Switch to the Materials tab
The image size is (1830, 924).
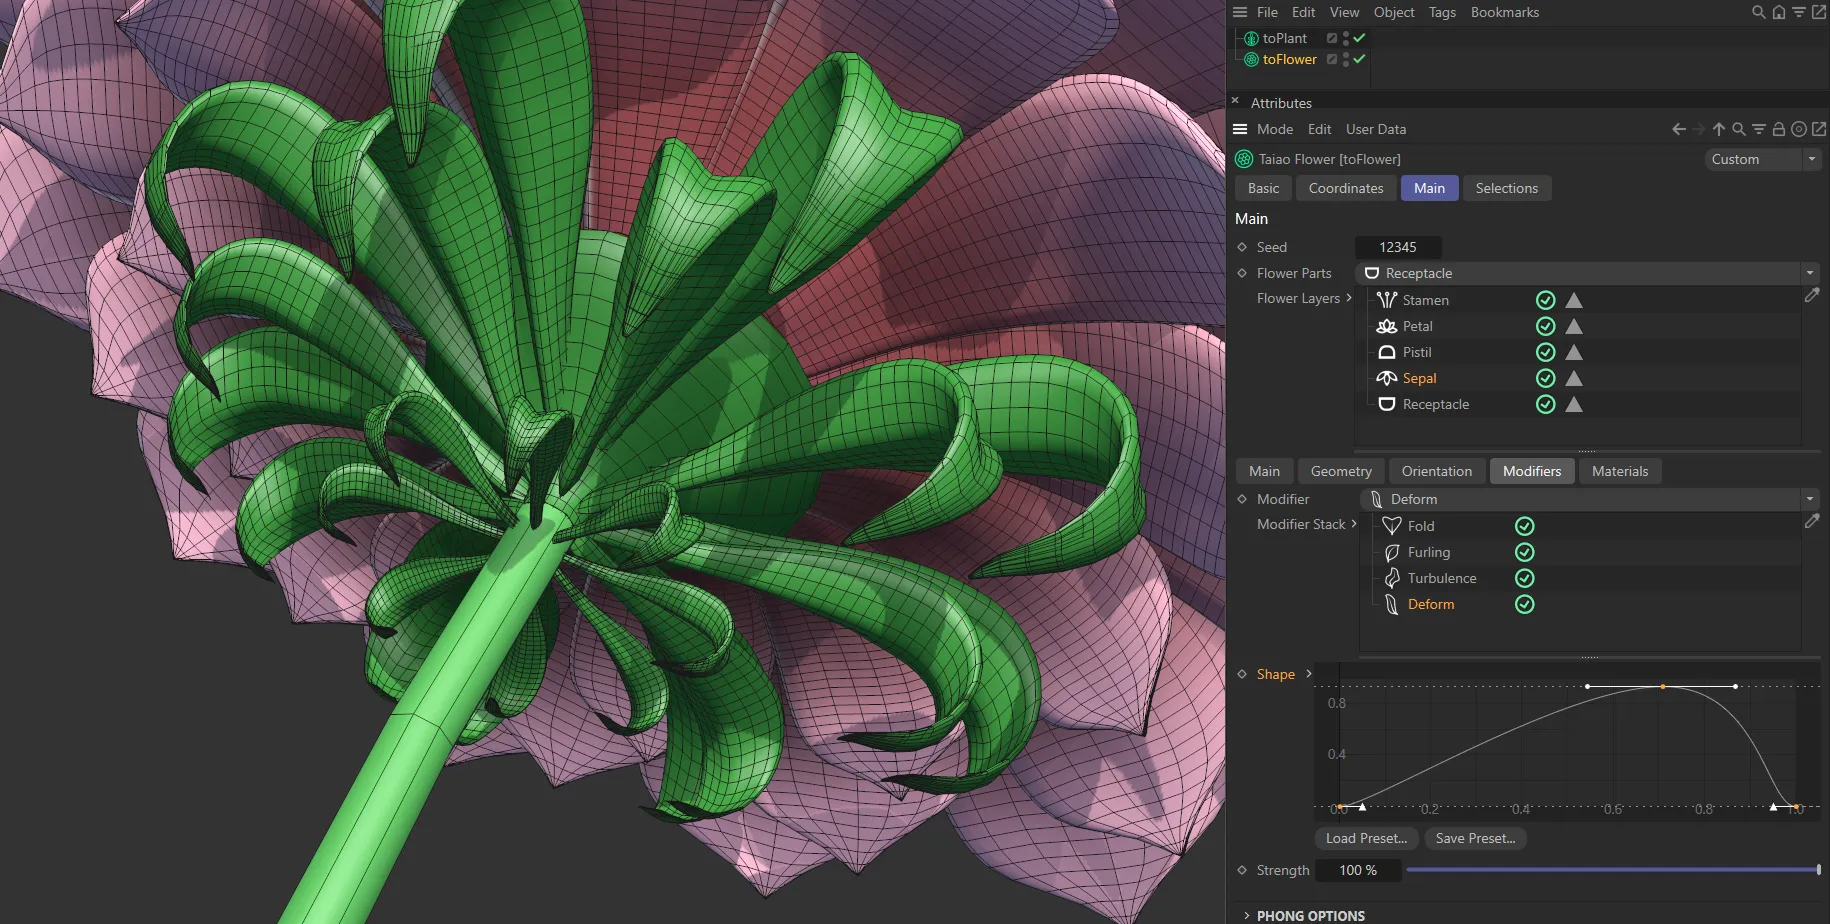coord(1620,471)
